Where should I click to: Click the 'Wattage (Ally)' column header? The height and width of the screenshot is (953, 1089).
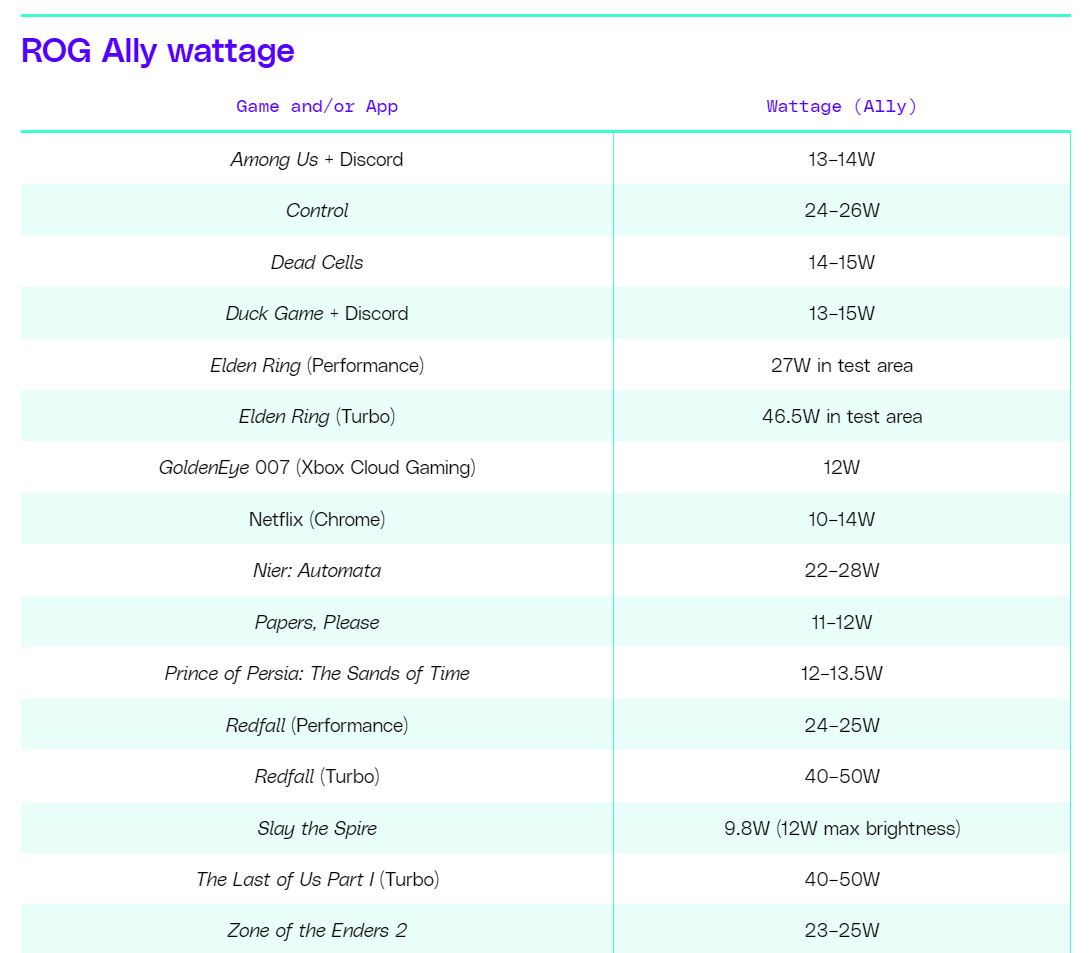[842, 106]
